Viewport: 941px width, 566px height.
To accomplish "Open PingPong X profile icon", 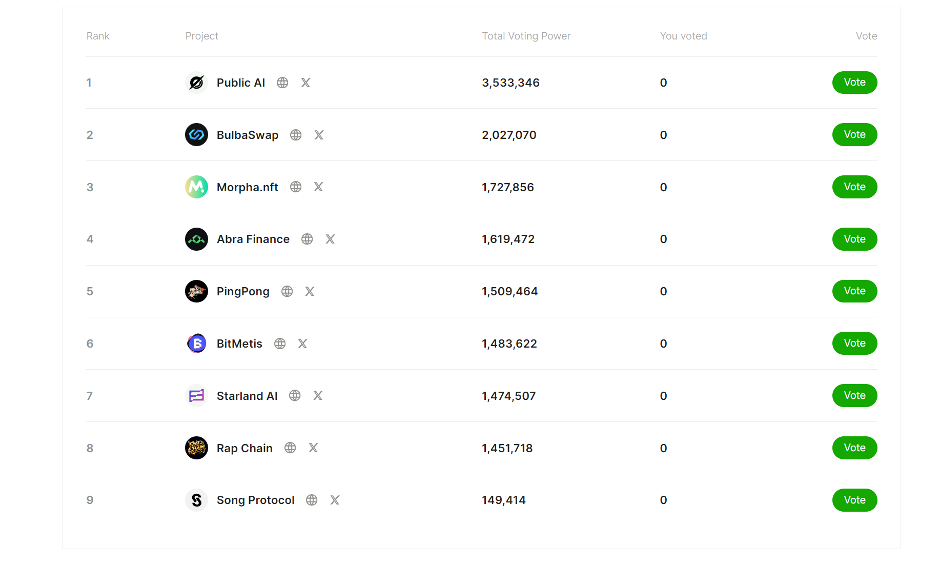I will [x=310, y=291].
